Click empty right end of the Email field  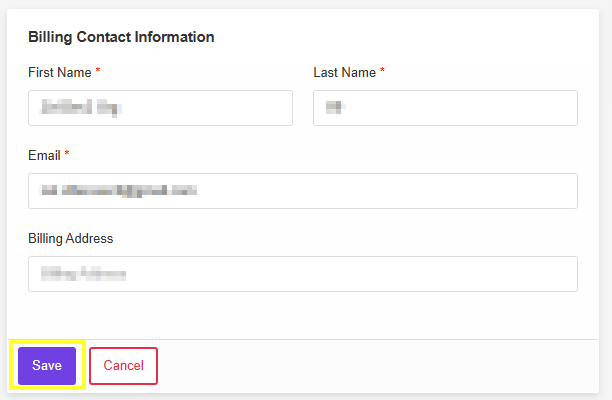507,191
